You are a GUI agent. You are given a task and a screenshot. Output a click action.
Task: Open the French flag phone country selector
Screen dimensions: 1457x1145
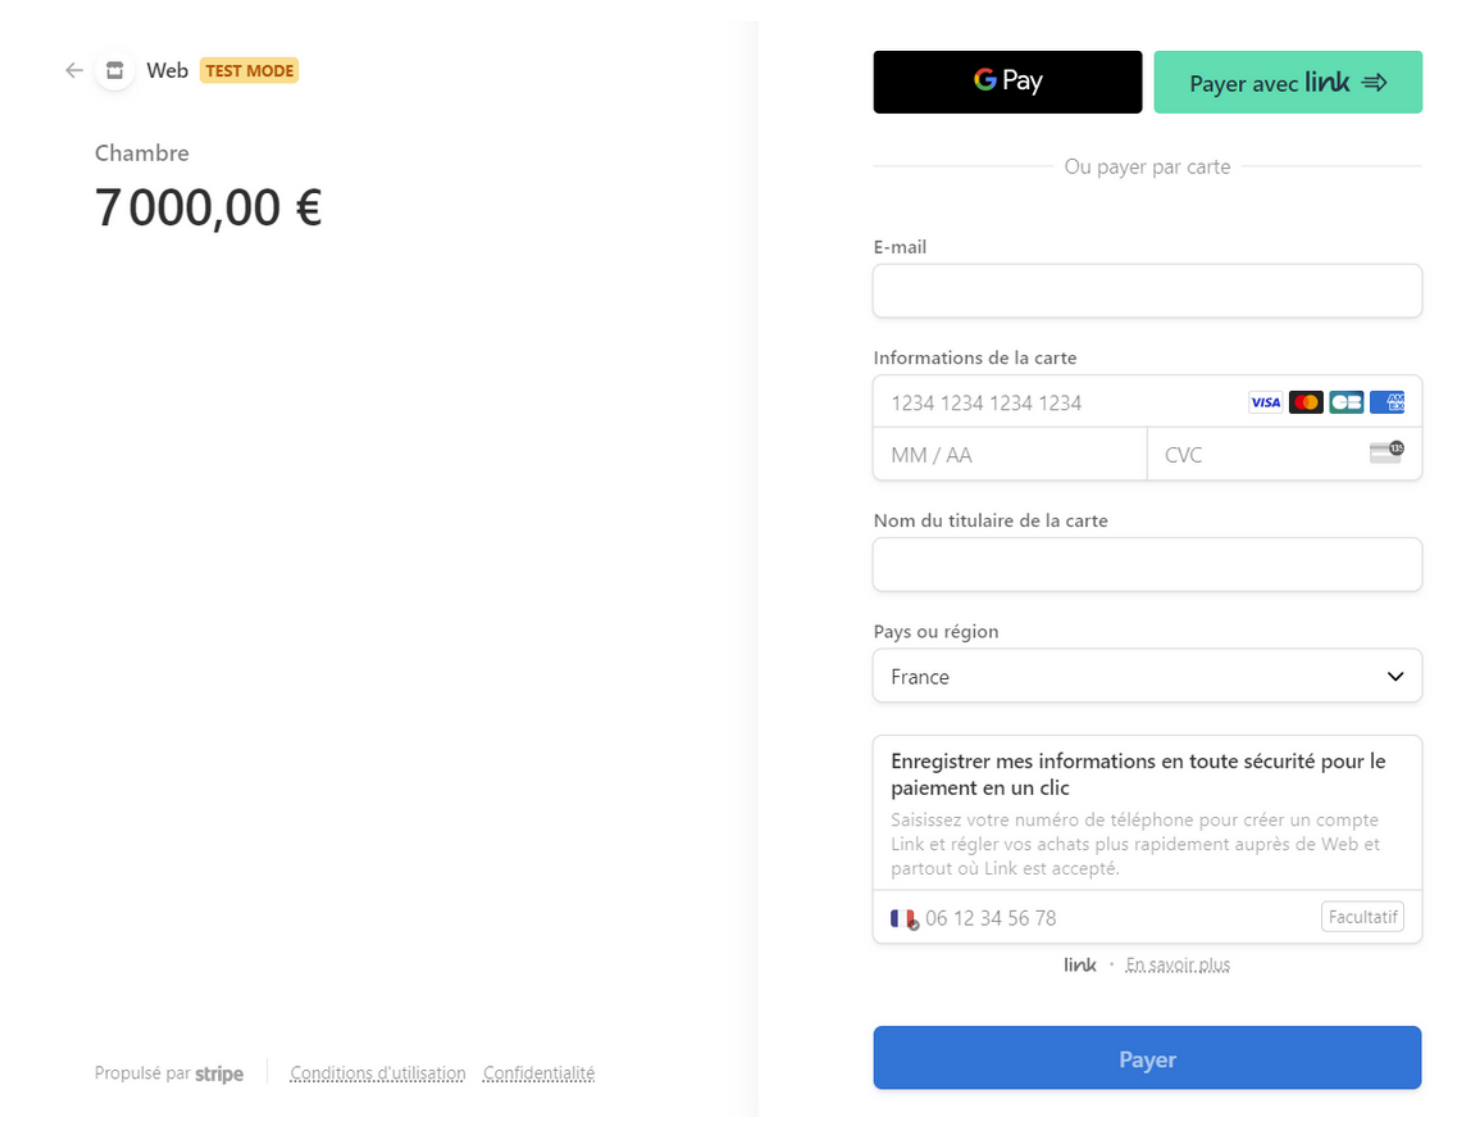click(x=904, y=918)
